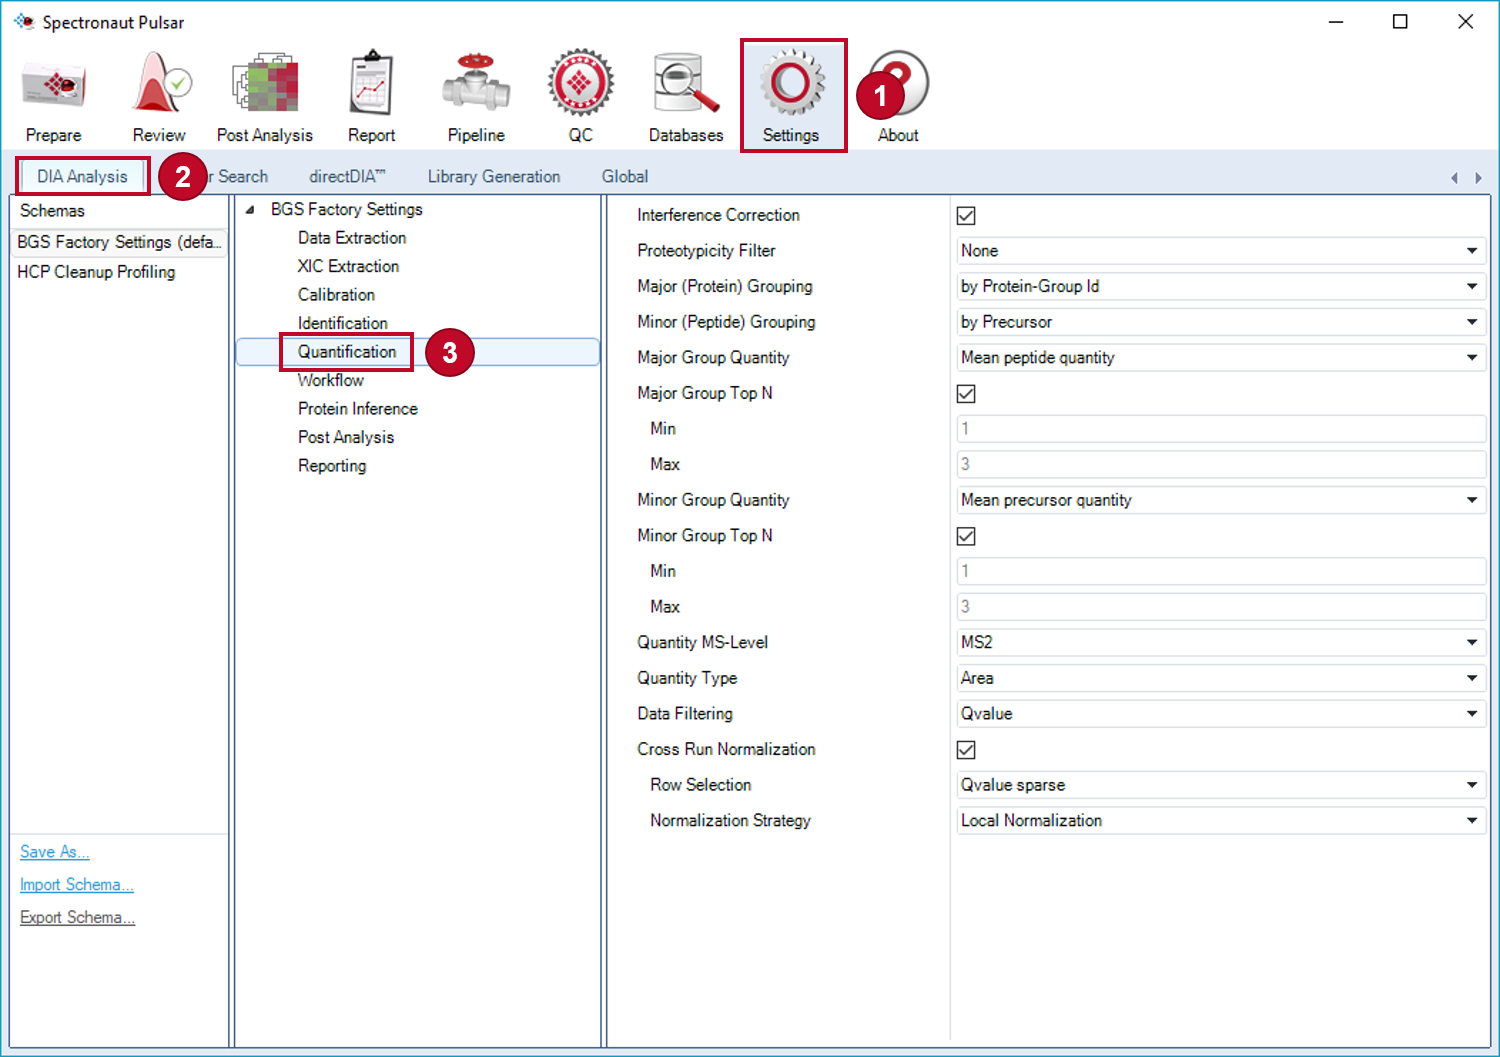Select the BGS Factory Settings (default) schema

[119, 242]
